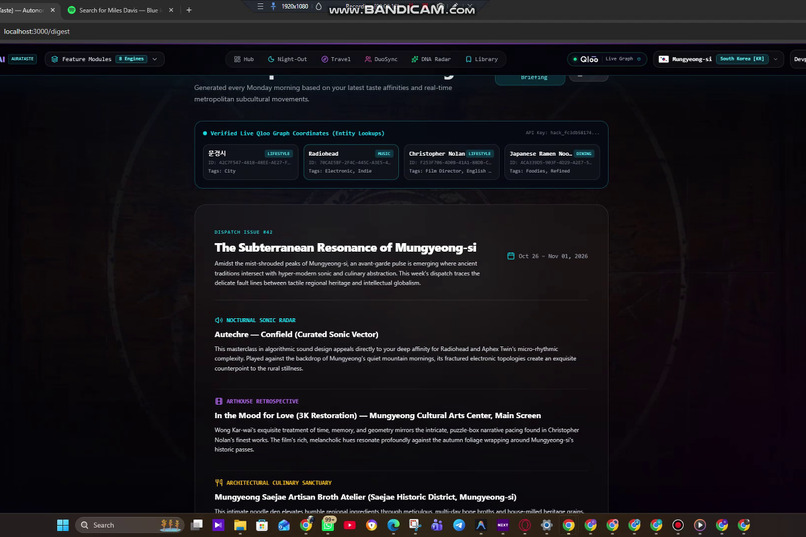Open Telegram from the taskbar
806x537 pixels.
(459, 525)
